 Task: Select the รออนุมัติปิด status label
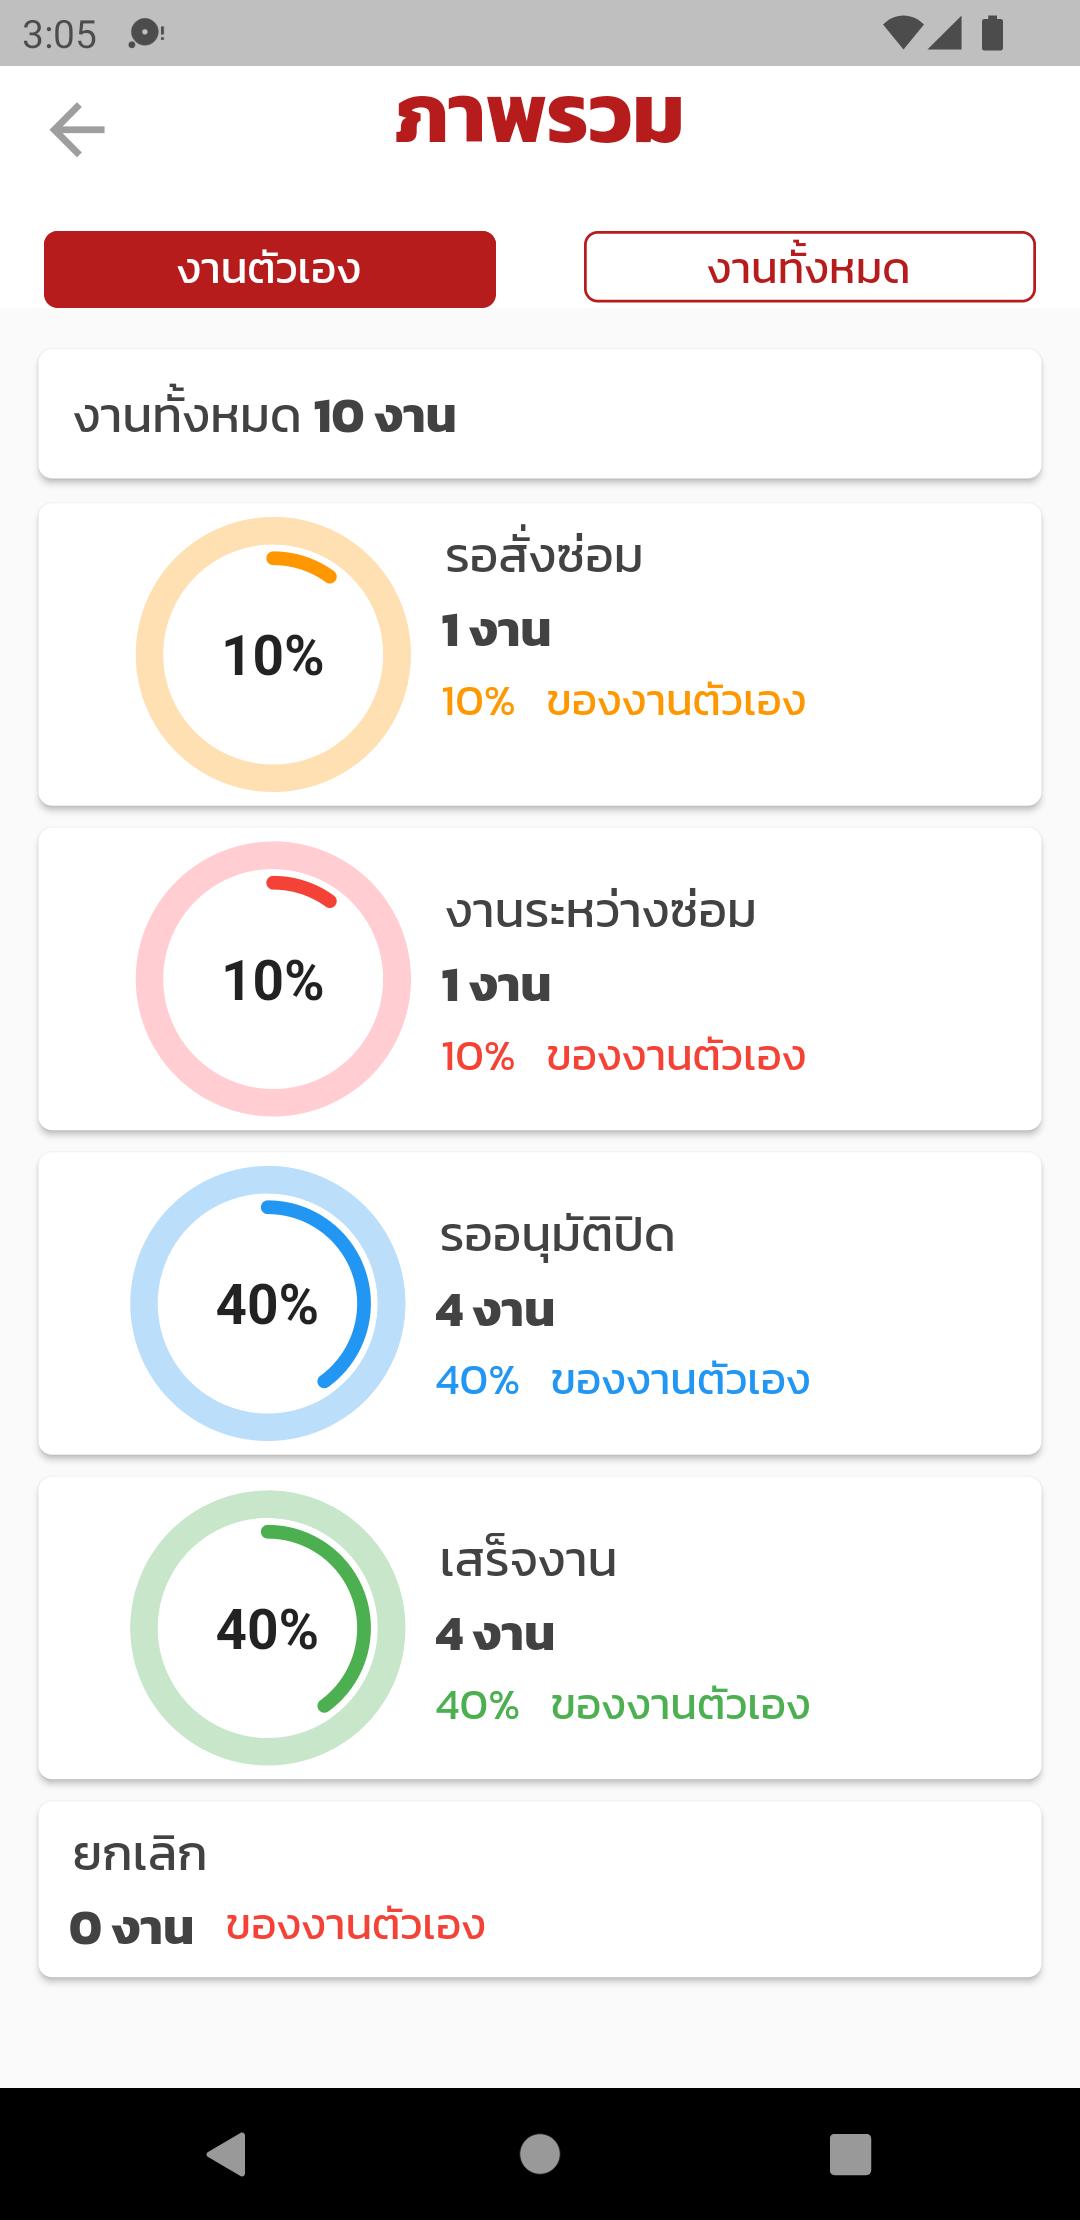point(557,1236)
